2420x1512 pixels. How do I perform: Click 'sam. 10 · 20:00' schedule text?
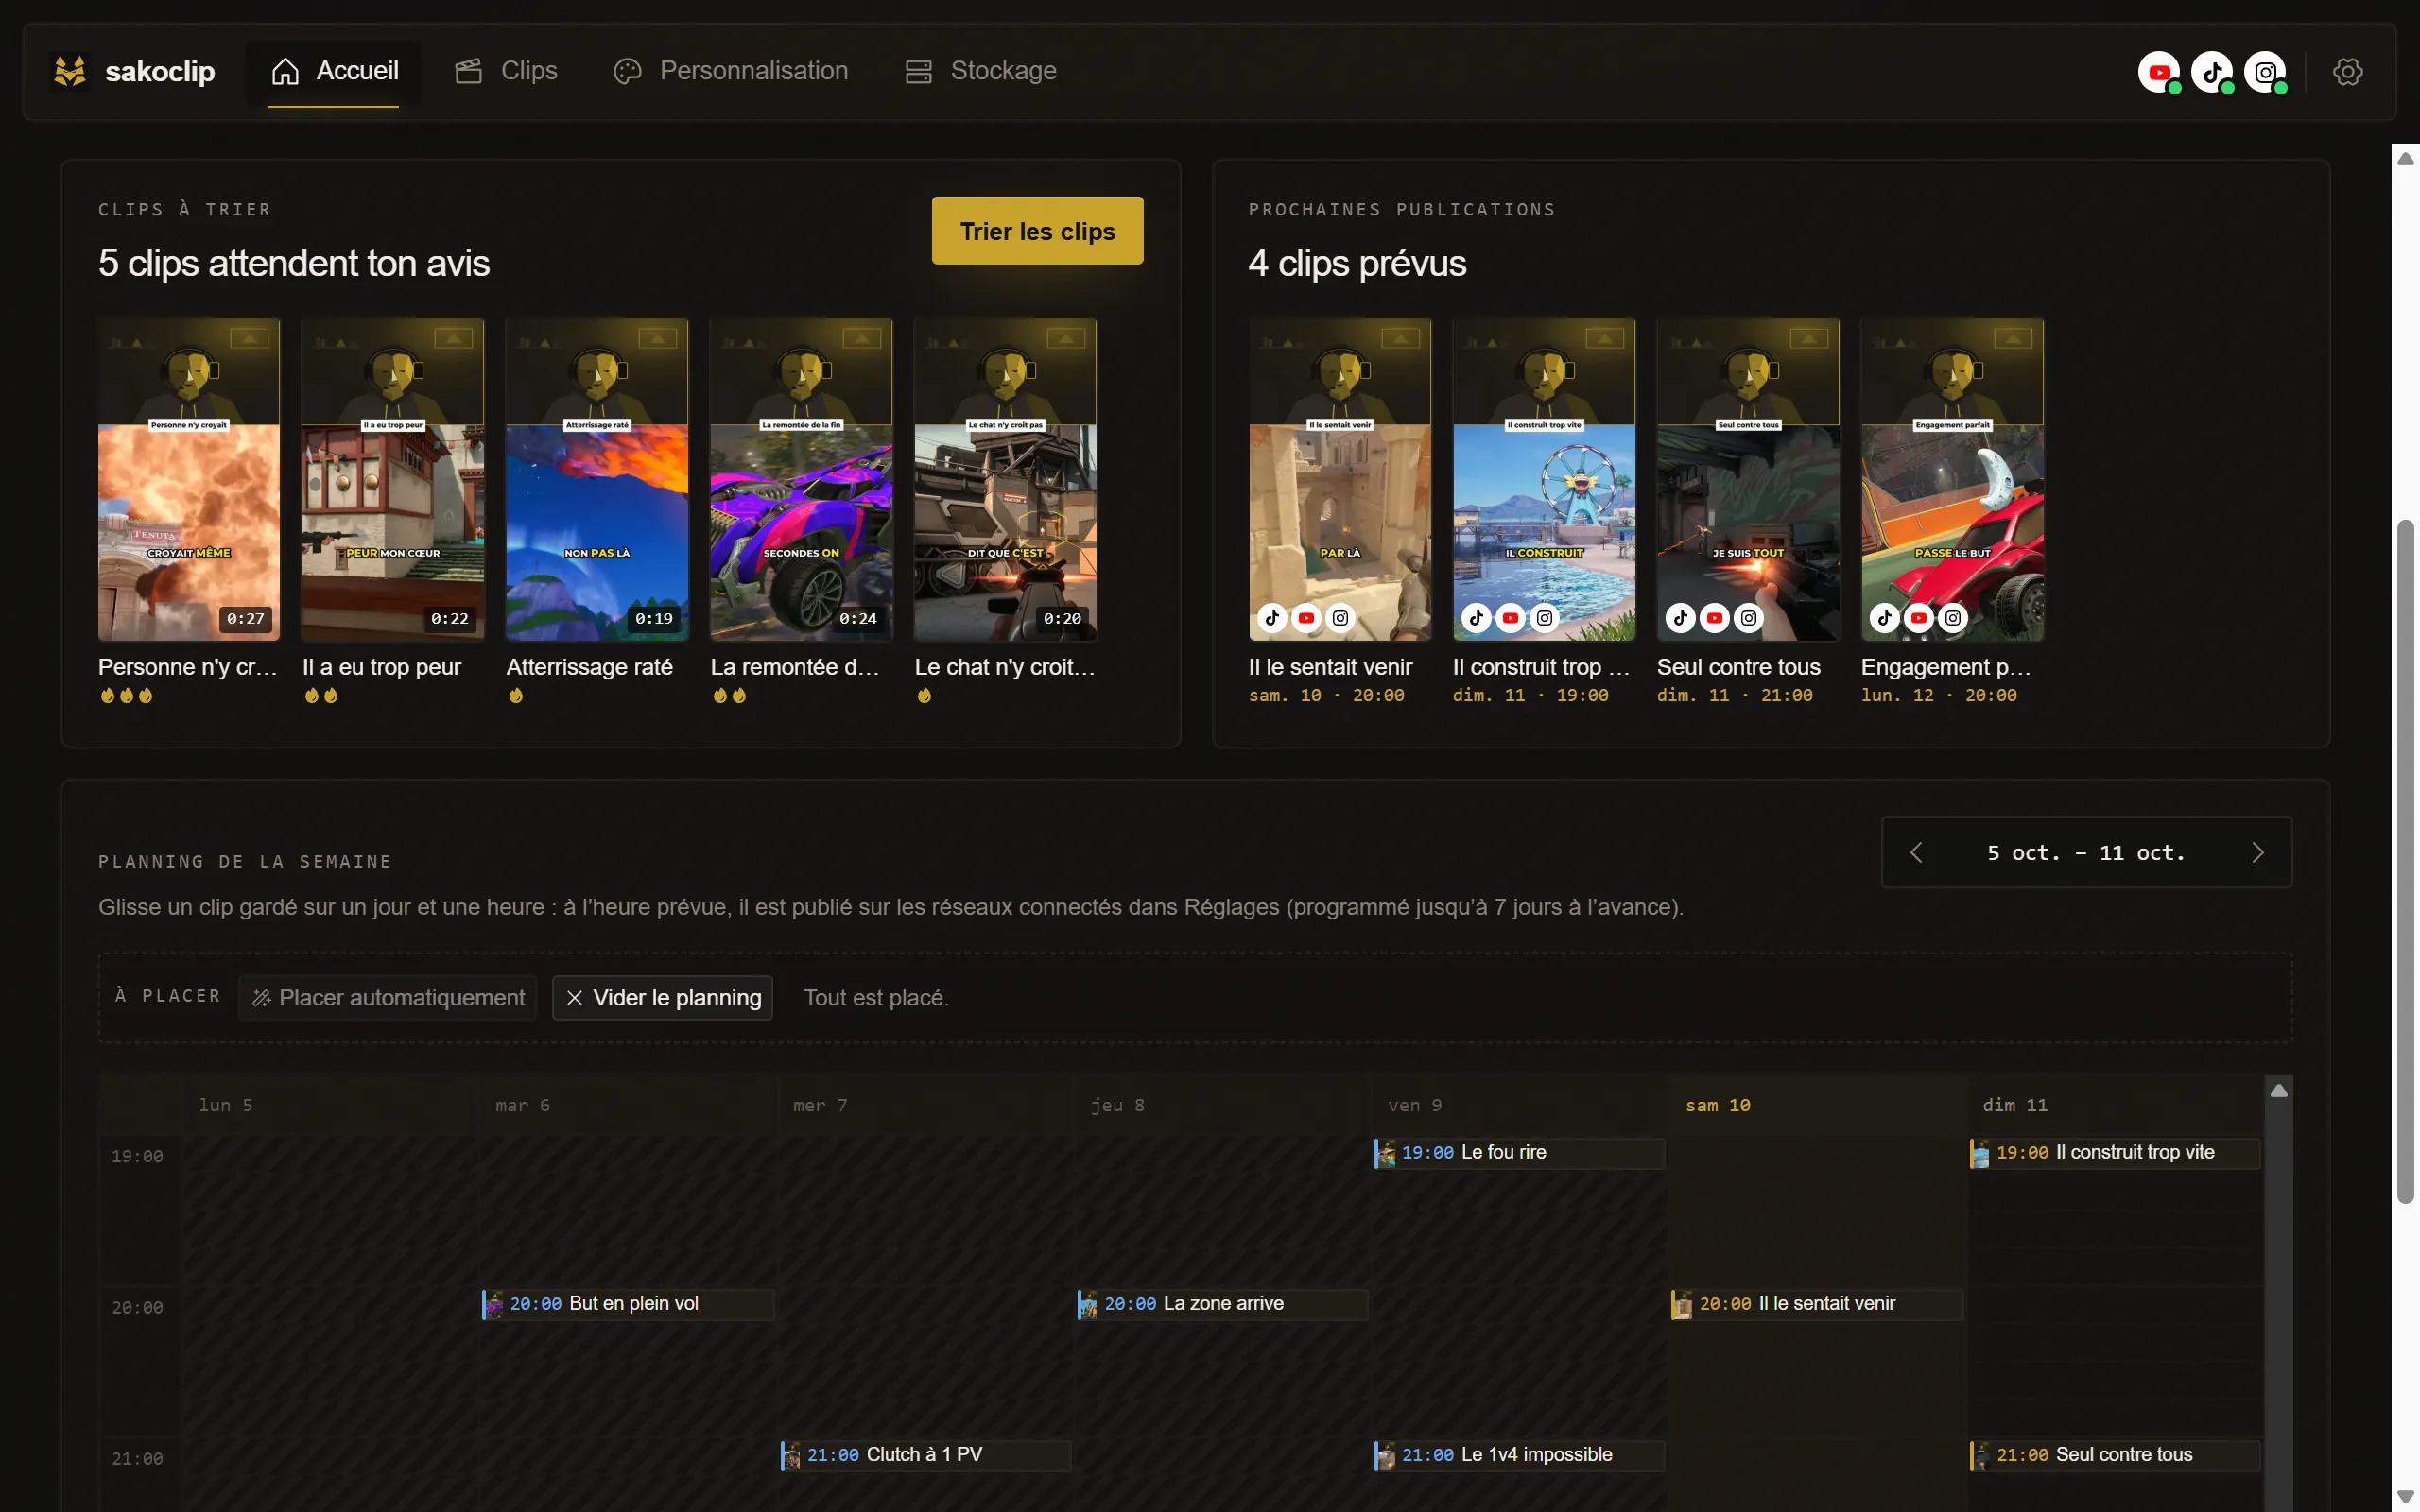pos(1326,695)
